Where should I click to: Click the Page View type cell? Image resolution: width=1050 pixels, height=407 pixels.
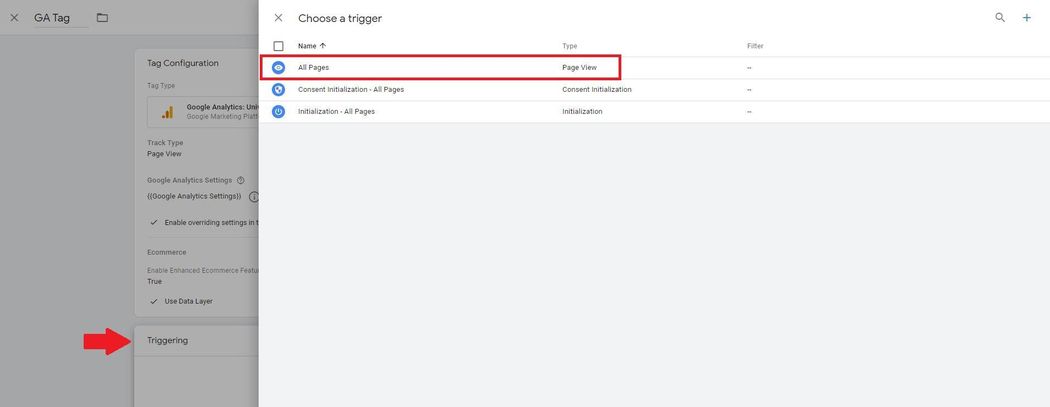click(579, 68)
